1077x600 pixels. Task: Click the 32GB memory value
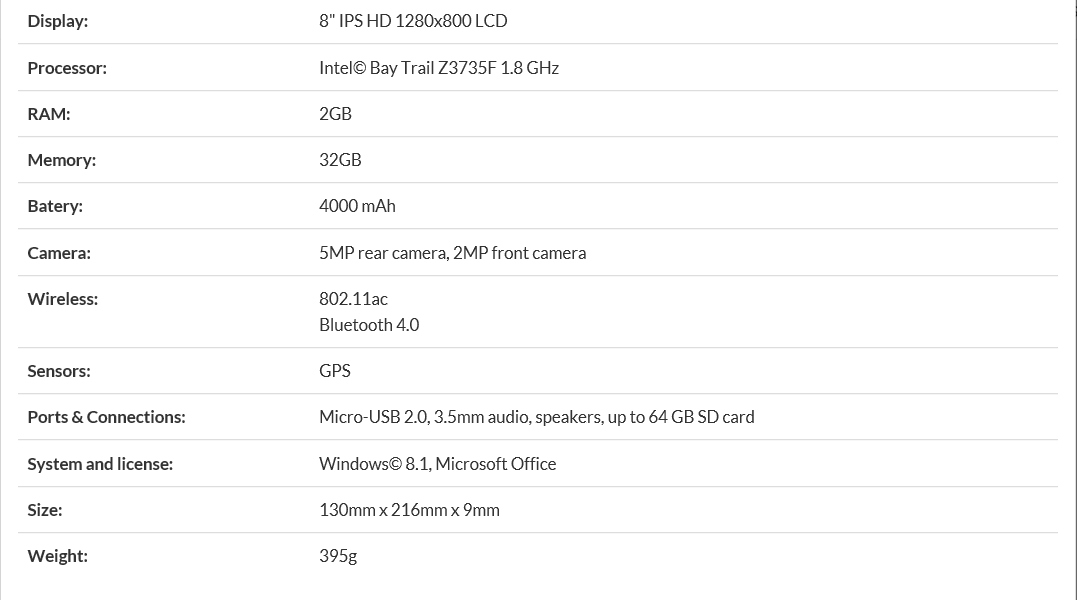(340, 160)
